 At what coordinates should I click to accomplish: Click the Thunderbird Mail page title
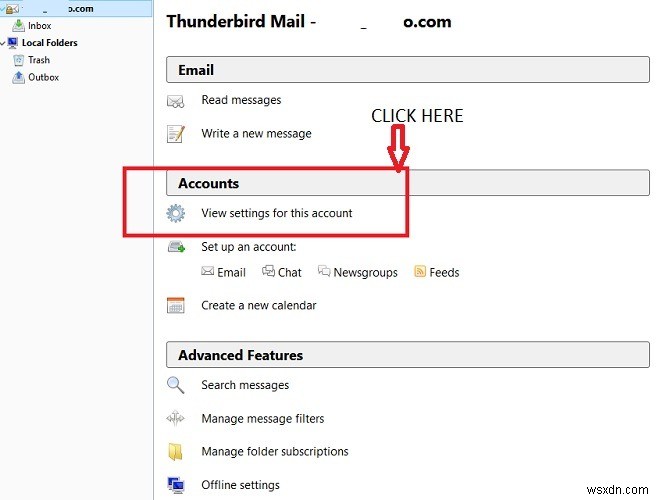(x=309, y=21)
